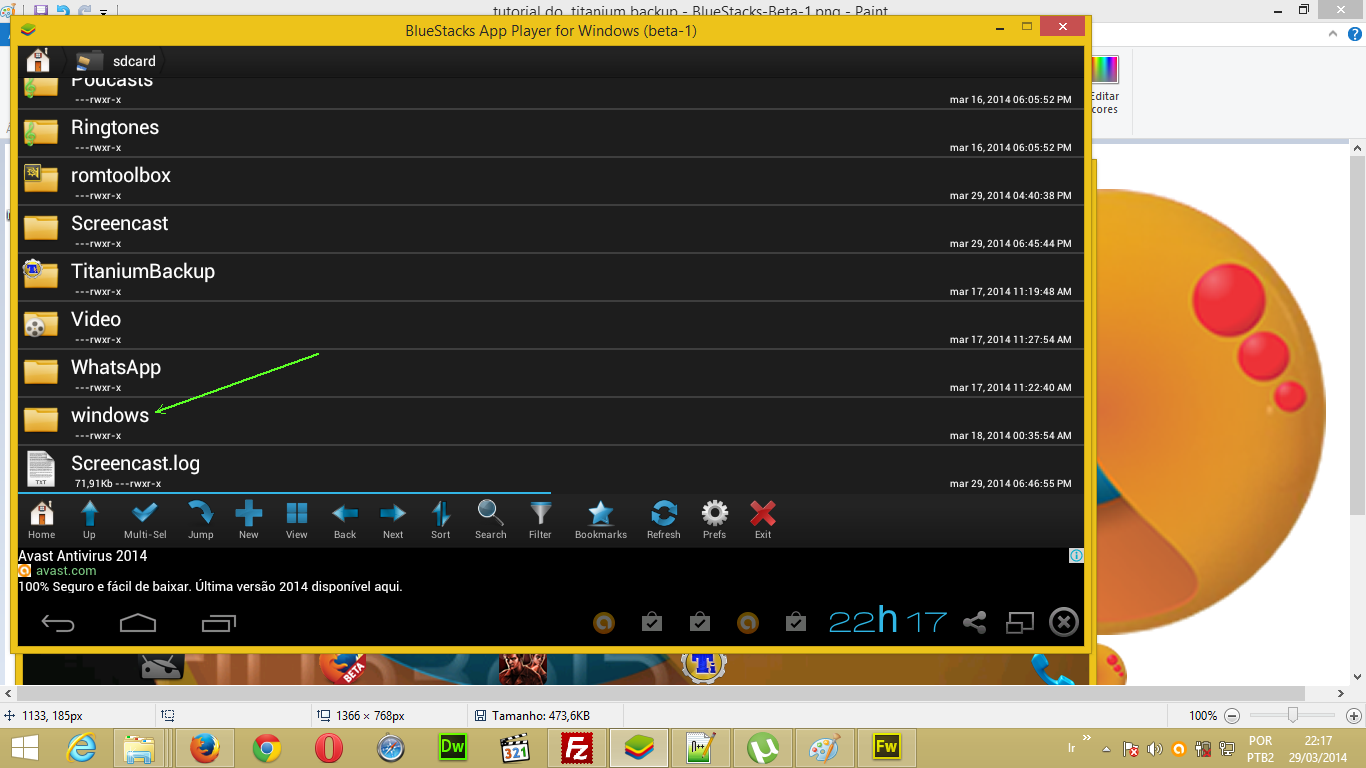Viewport: 1366px width, 768px height.
Task: Click date 'mar 18, 2014 00:35:54 AM'
Action: 1010,436
